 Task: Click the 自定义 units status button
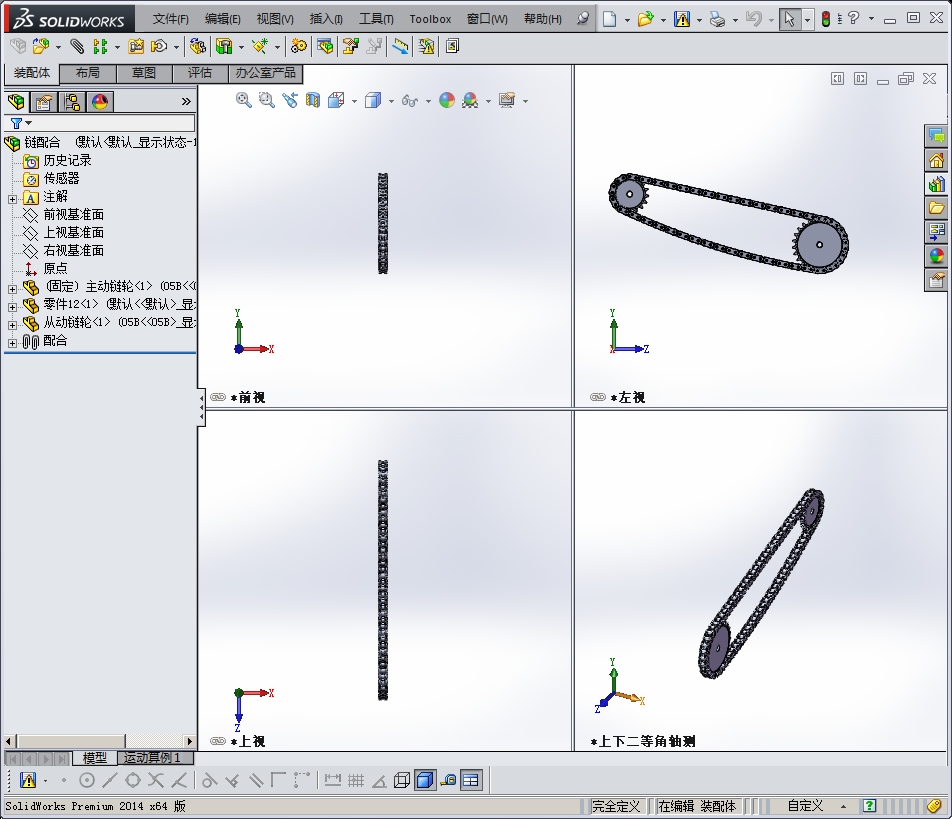pyautogui.click(x=805, y=806)
